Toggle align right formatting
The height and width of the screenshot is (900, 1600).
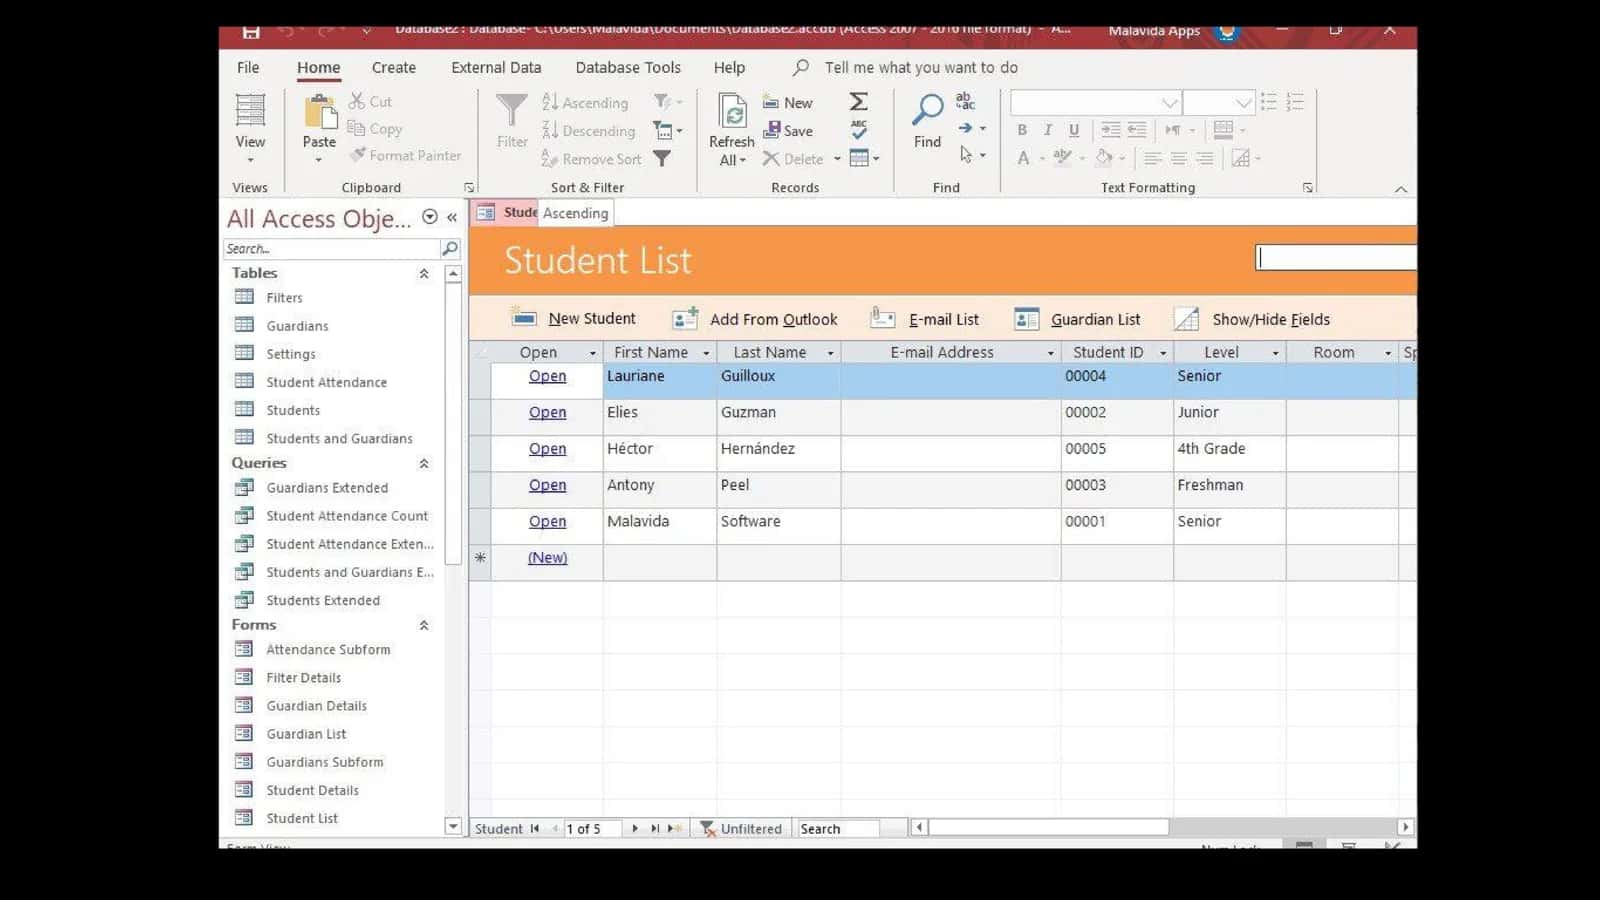pos(1205,158)
